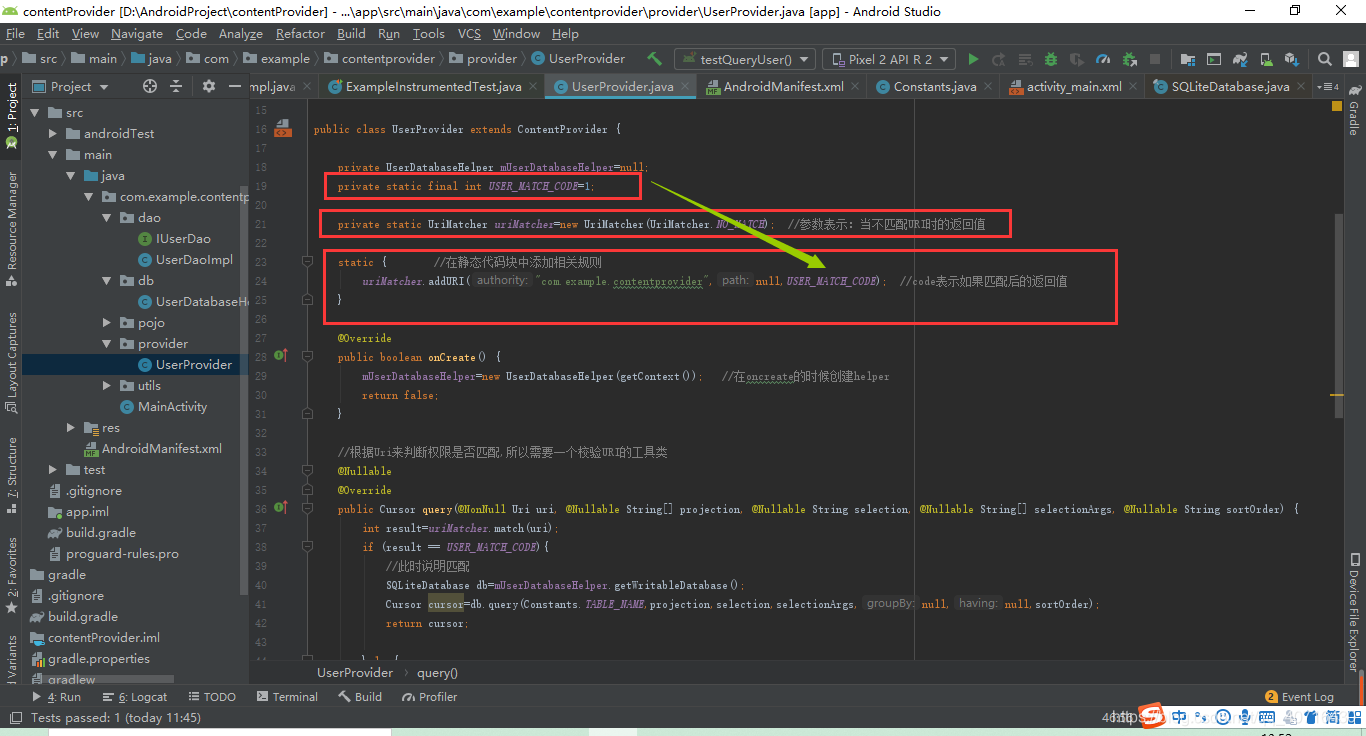Expand the res folder
This screenshot has height=736, width=1366.
[x=71, y=428]
